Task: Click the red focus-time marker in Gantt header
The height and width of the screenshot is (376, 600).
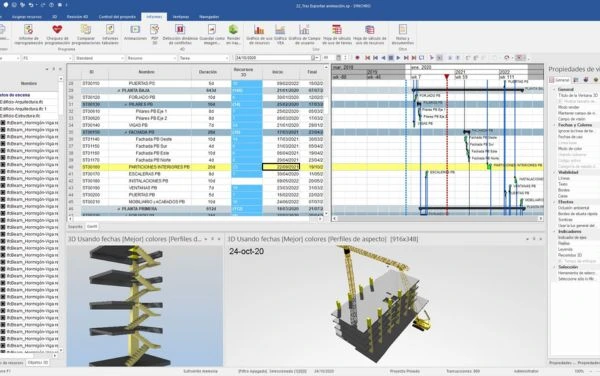Action: pos(447,77)
